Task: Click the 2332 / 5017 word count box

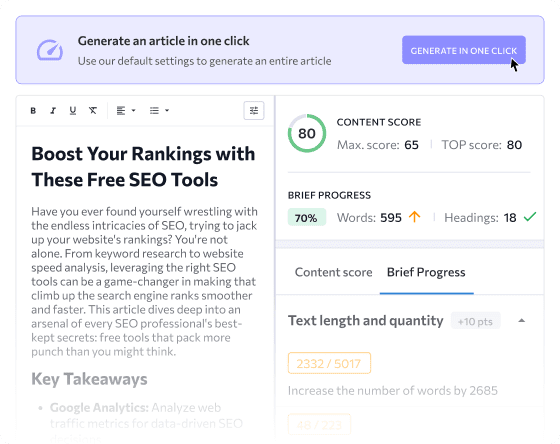Action: [329, 363]
